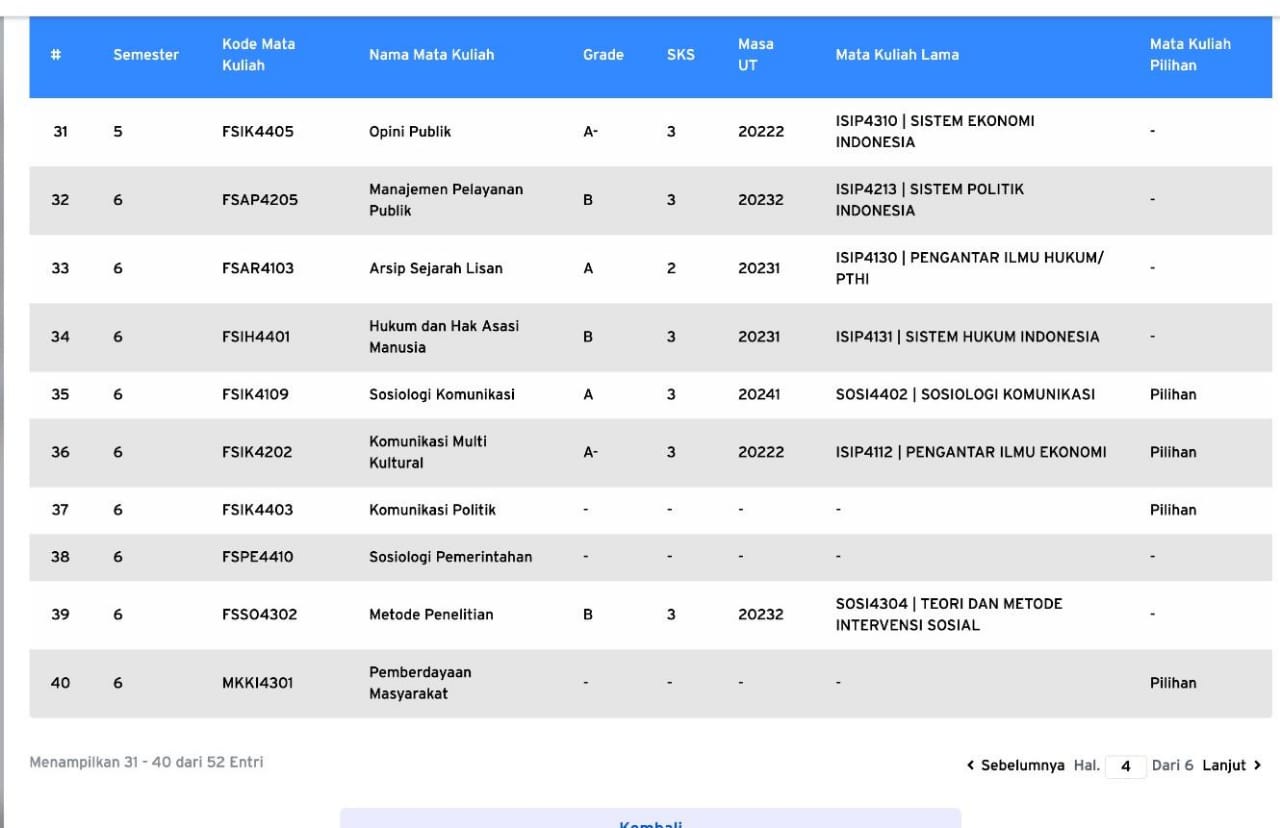
Task: Select course code FSIK4109
Action: 255,394
